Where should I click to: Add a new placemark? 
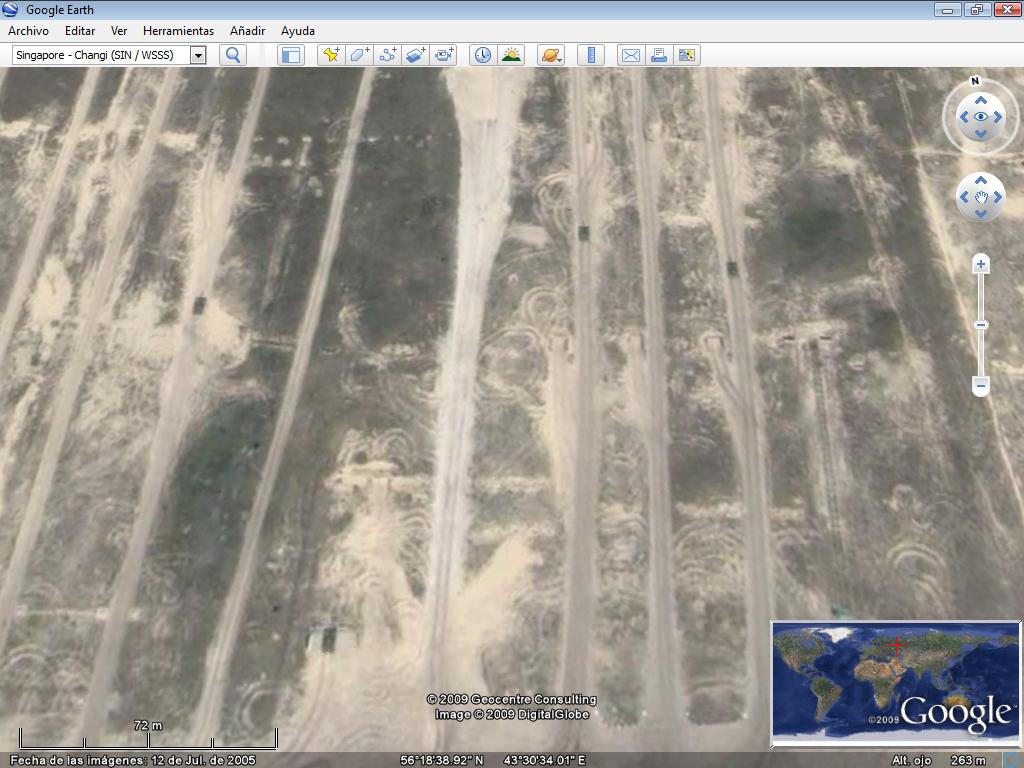click(x=331, y=55)
